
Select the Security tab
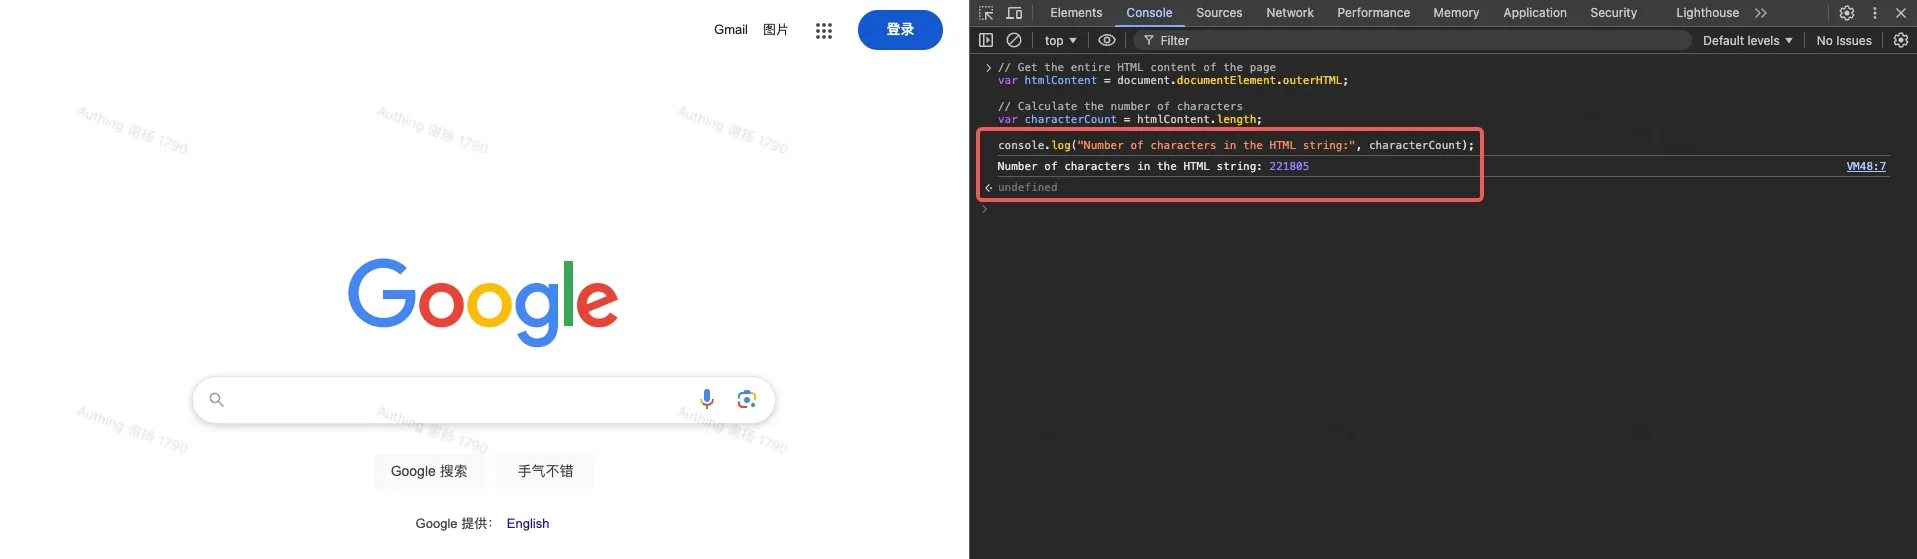[x=1613, y=13]
